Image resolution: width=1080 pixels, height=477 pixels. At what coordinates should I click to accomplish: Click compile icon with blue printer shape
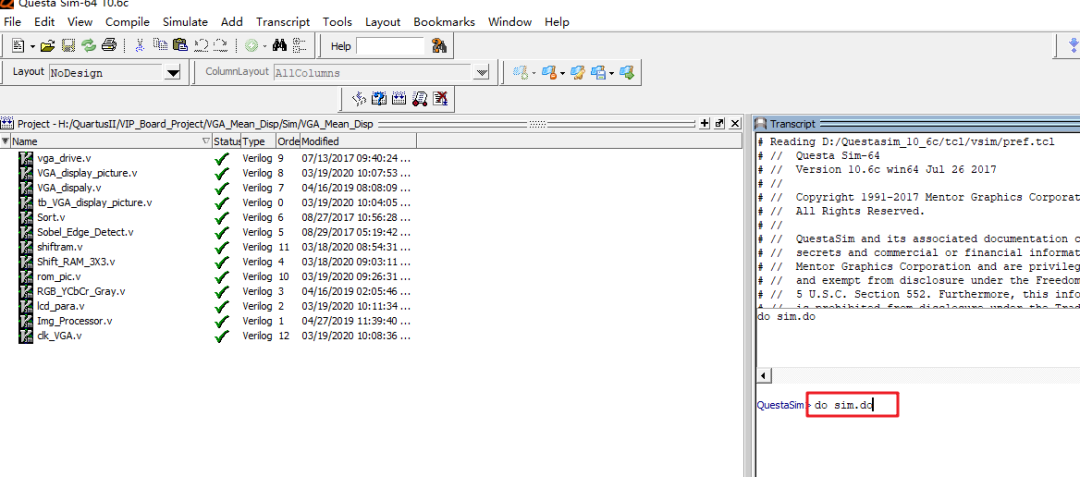(598, 72)
